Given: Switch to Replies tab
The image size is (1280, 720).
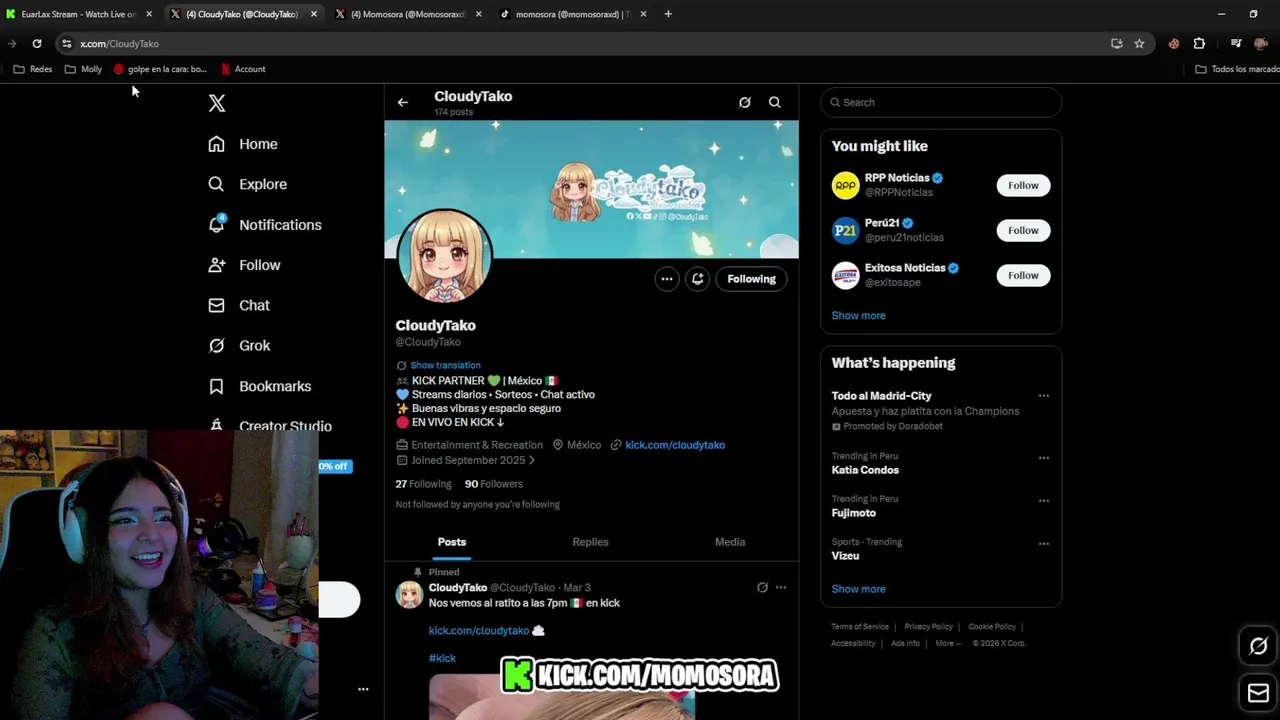Looking at the screenshot, I should tap(590, 542).
